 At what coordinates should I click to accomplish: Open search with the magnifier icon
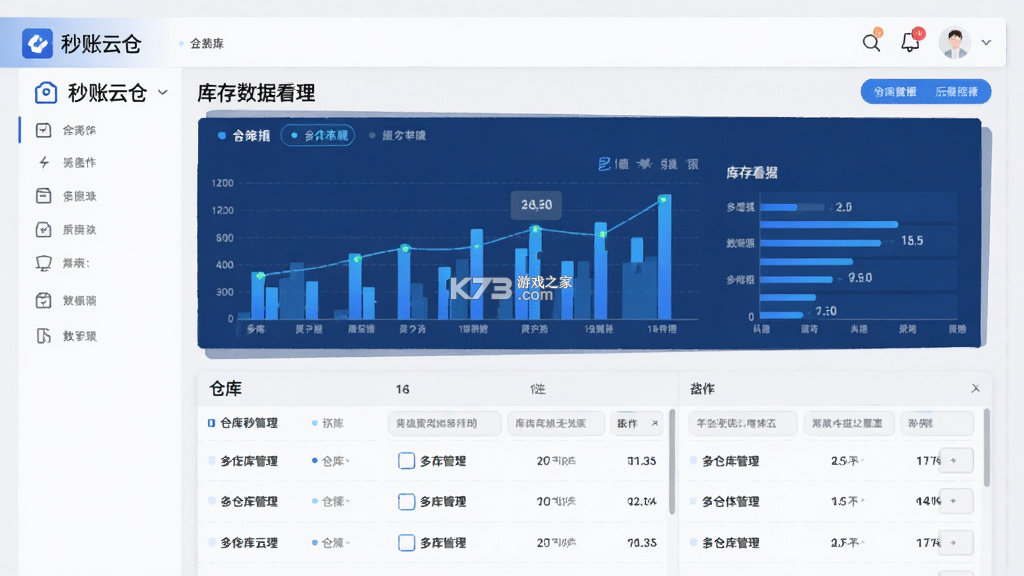(x=871, y=42)
